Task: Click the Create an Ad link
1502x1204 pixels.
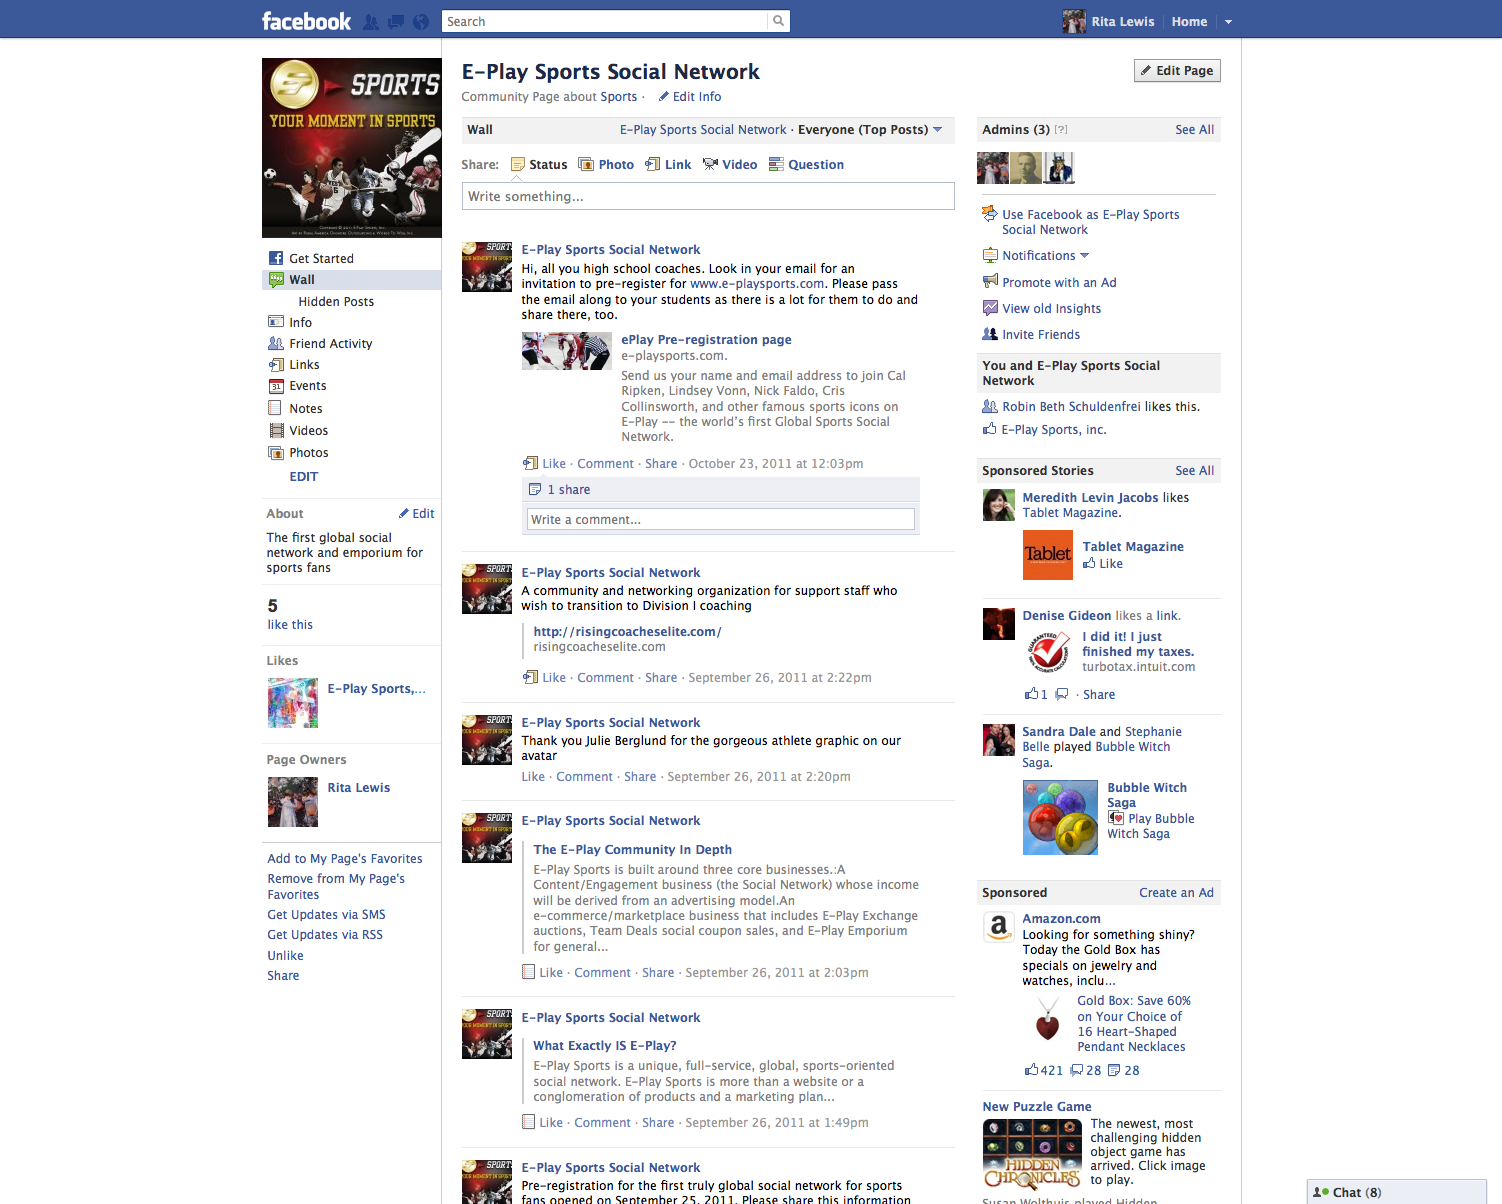Action: pyautogui.click(x=1176, y=893)
